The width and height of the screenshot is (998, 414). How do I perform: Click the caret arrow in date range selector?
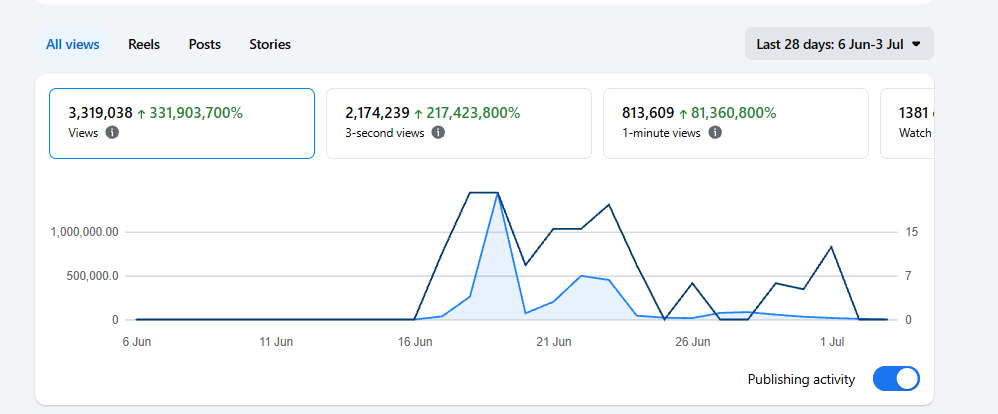click(916, 44)
